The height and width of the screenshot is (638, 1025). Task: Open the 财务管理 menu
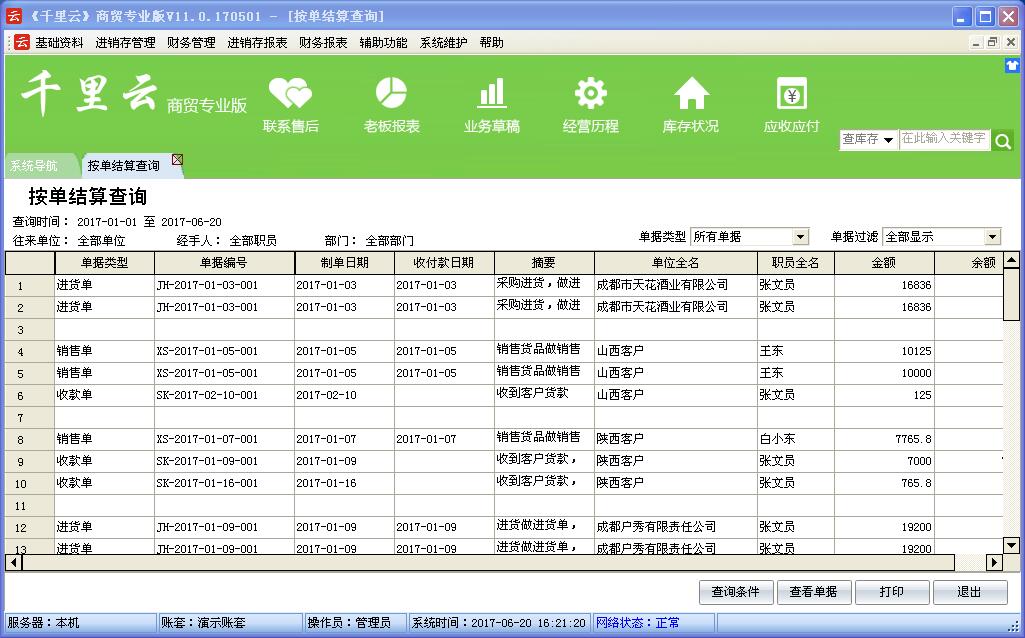tap(191, 43)
